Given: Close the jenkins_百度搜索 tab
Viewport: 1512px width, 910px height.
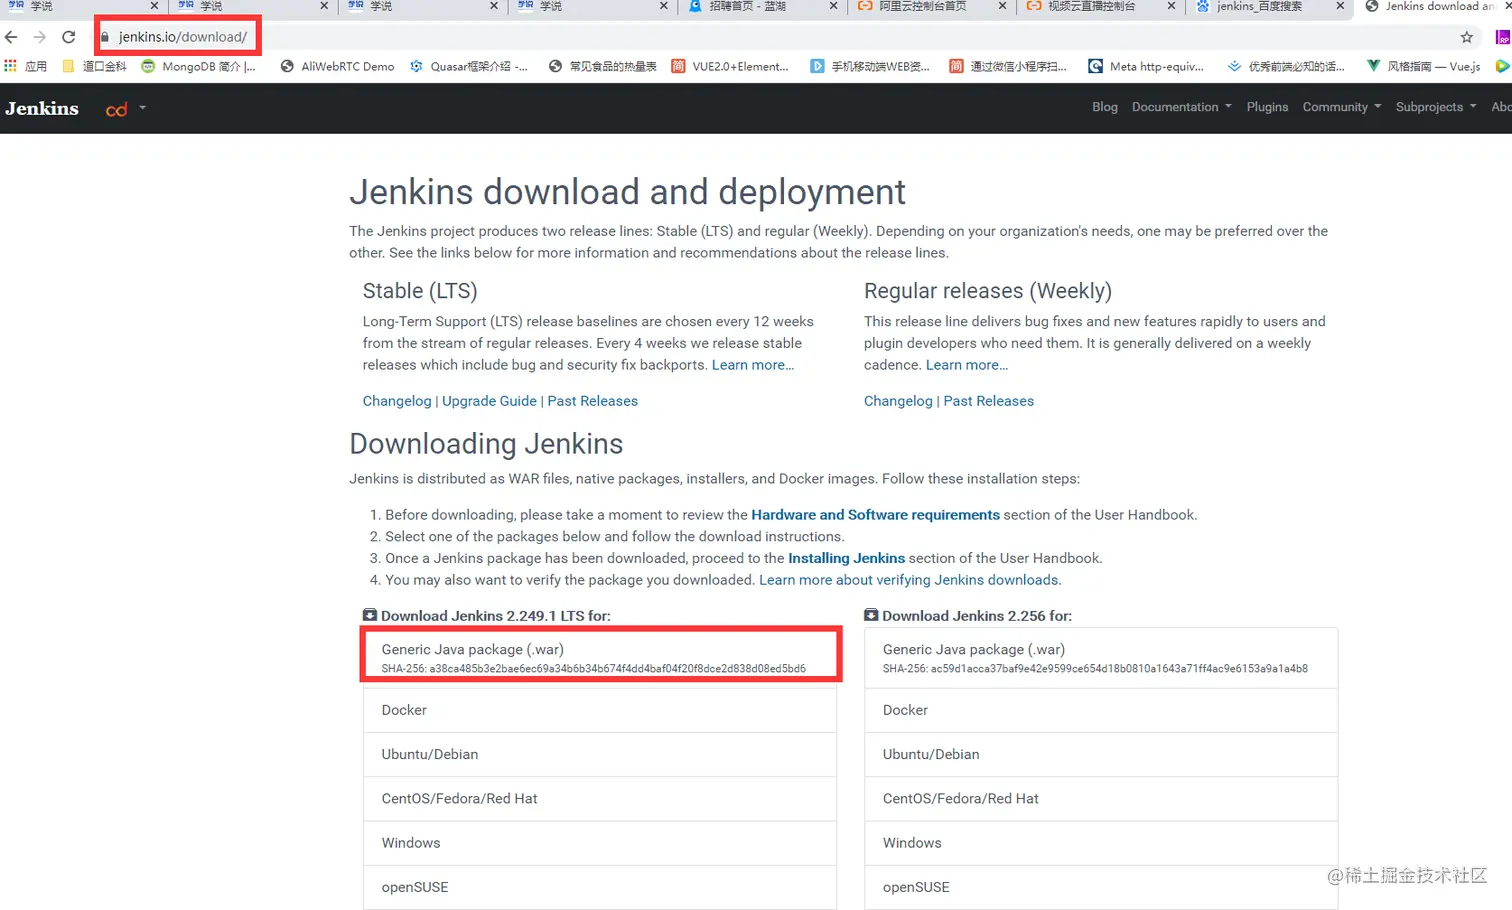Looking at the screenshot, I should click(1340, 6).
